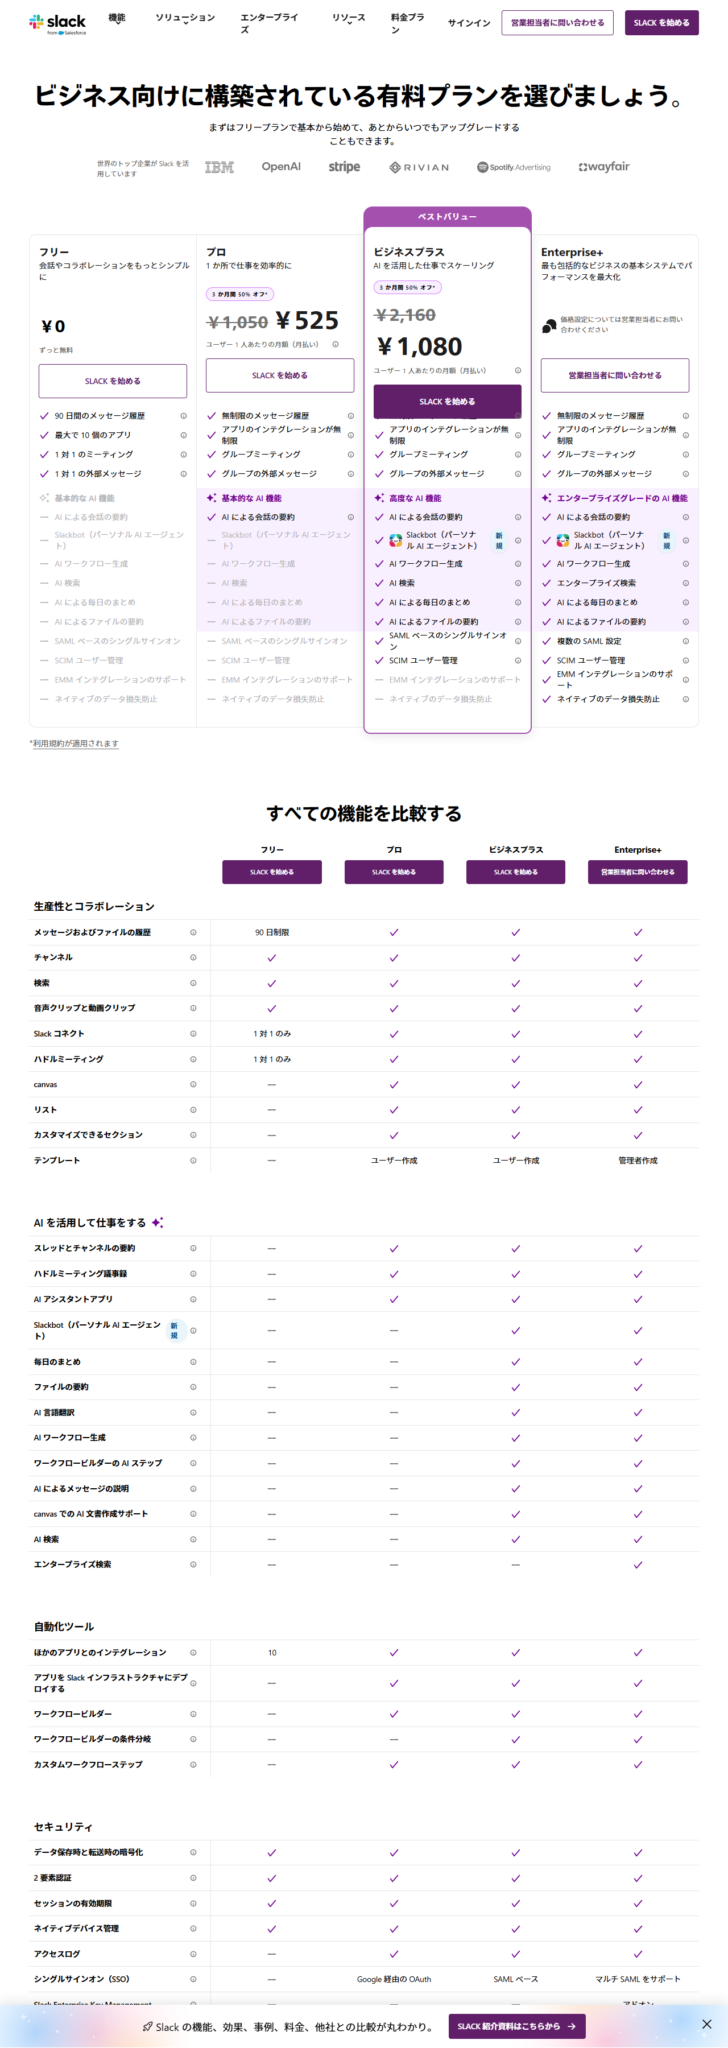Click SLACK を始める under プロ table column
Viewport: 728px width, 2048px height.
(394, 872)
